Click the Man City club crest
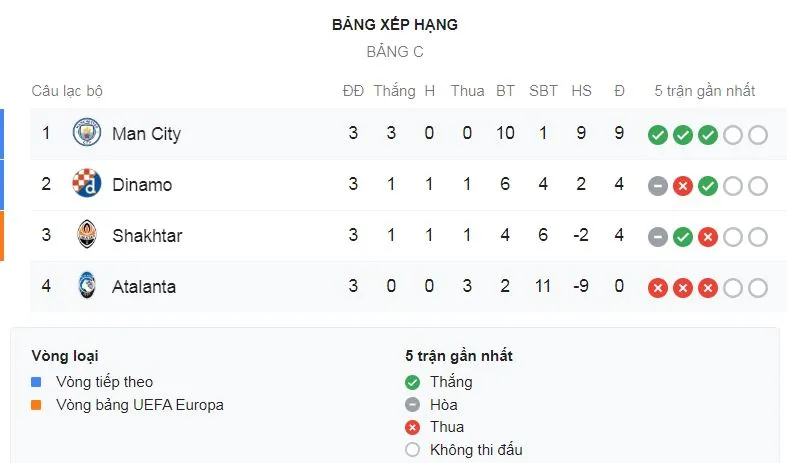 (x=87, y=133)
